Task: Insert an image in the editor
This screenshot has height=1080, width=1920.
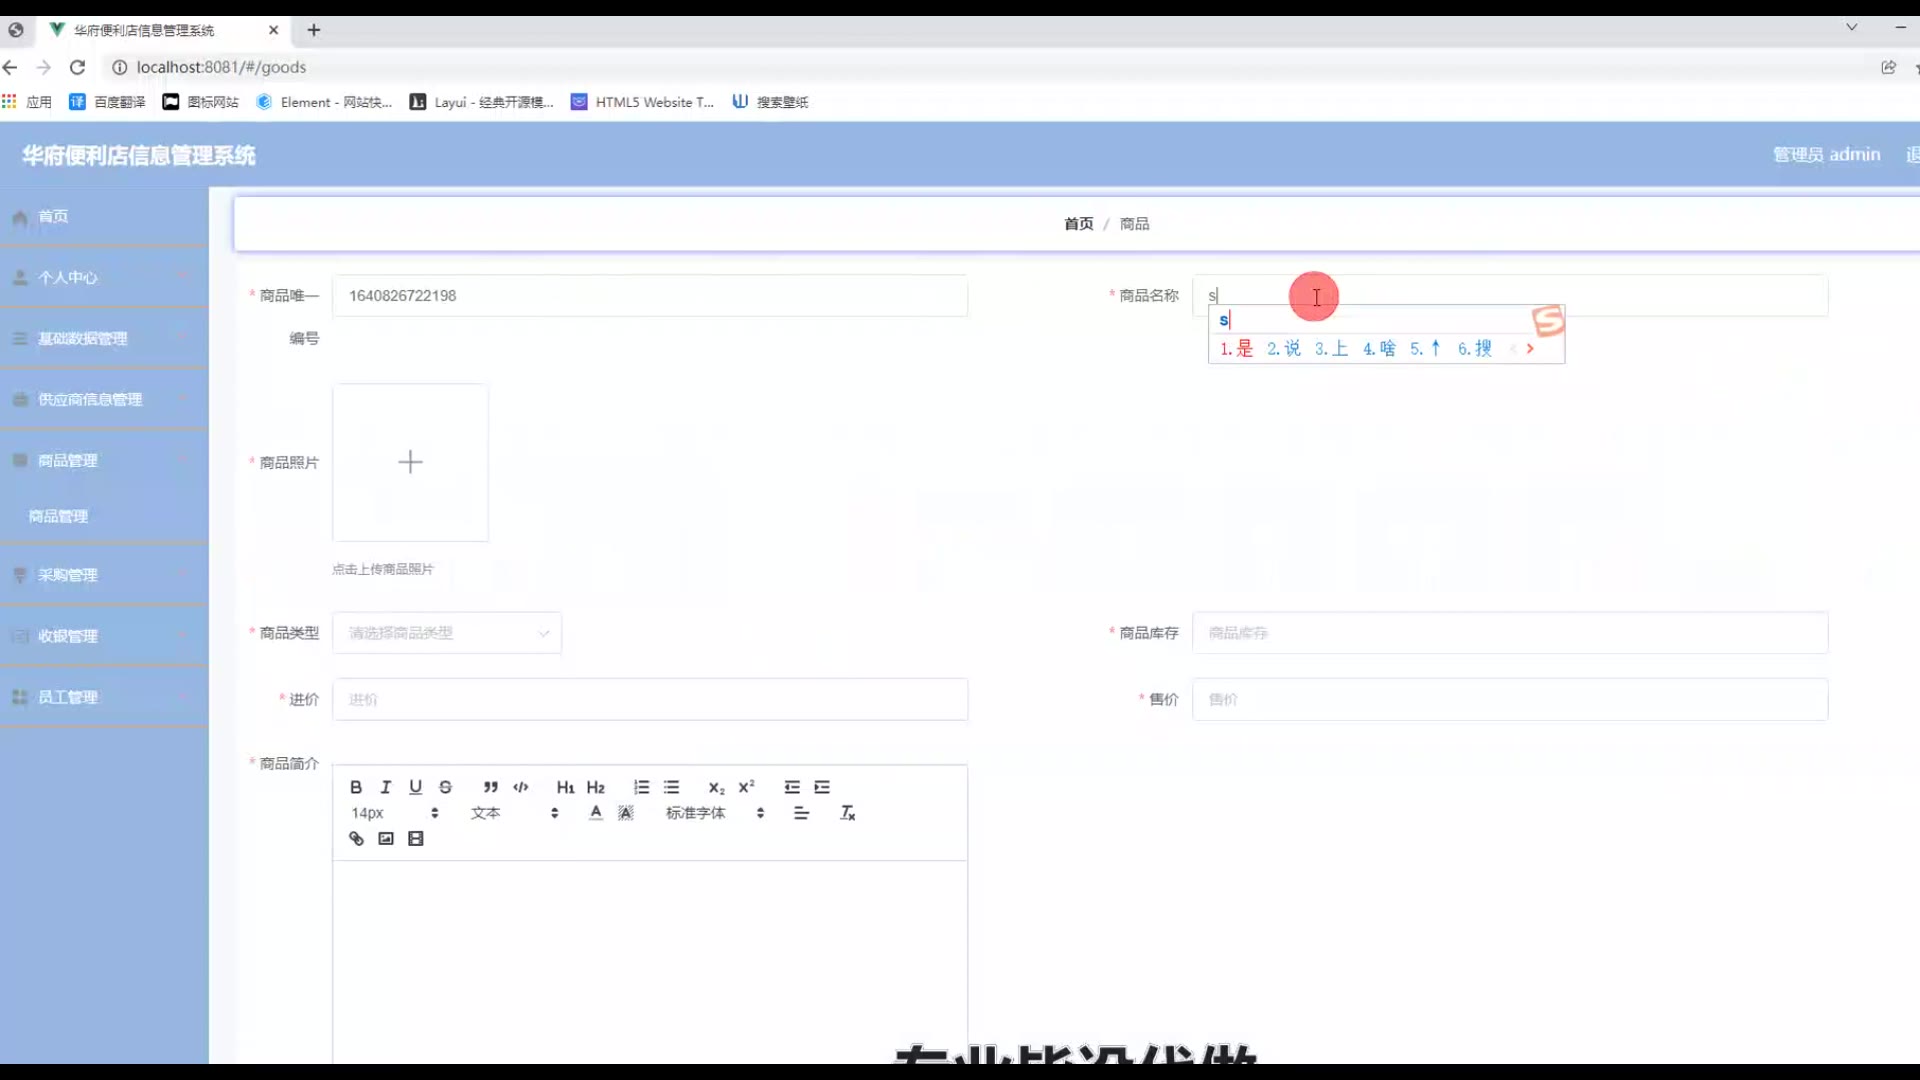Action: click(x=386, y=839)
